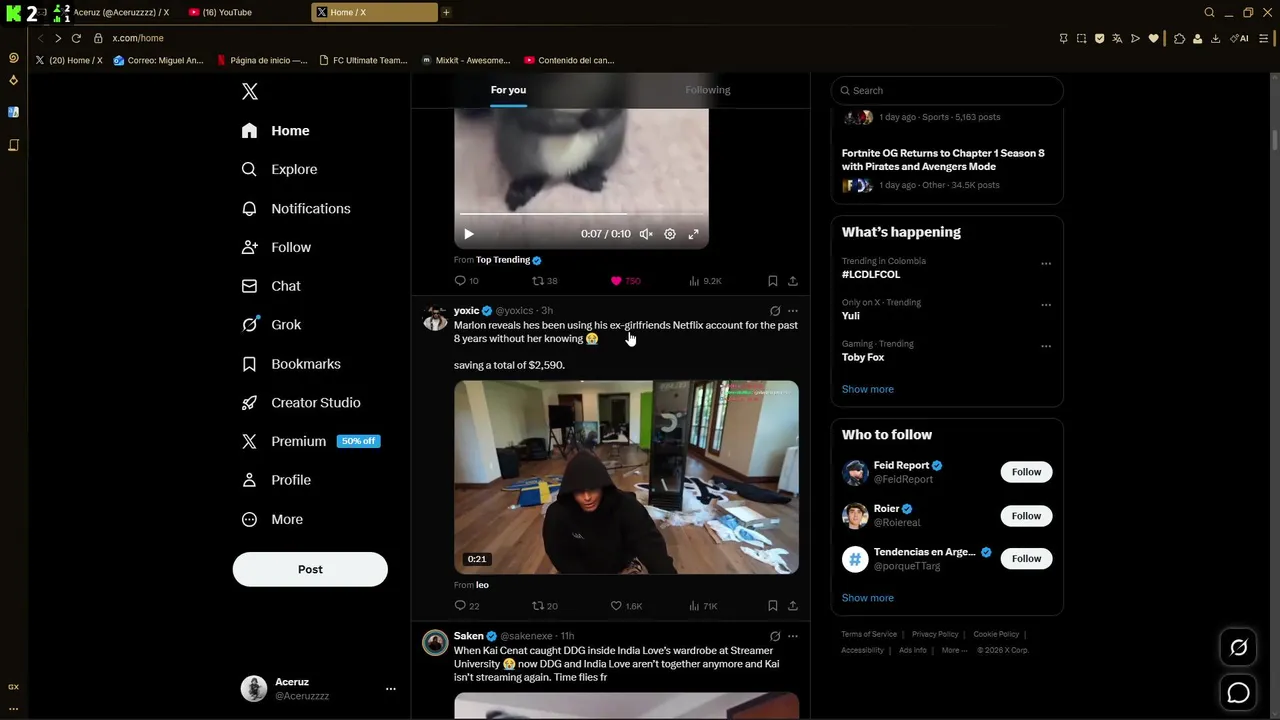Open a new browser tab

click(446, 12)
